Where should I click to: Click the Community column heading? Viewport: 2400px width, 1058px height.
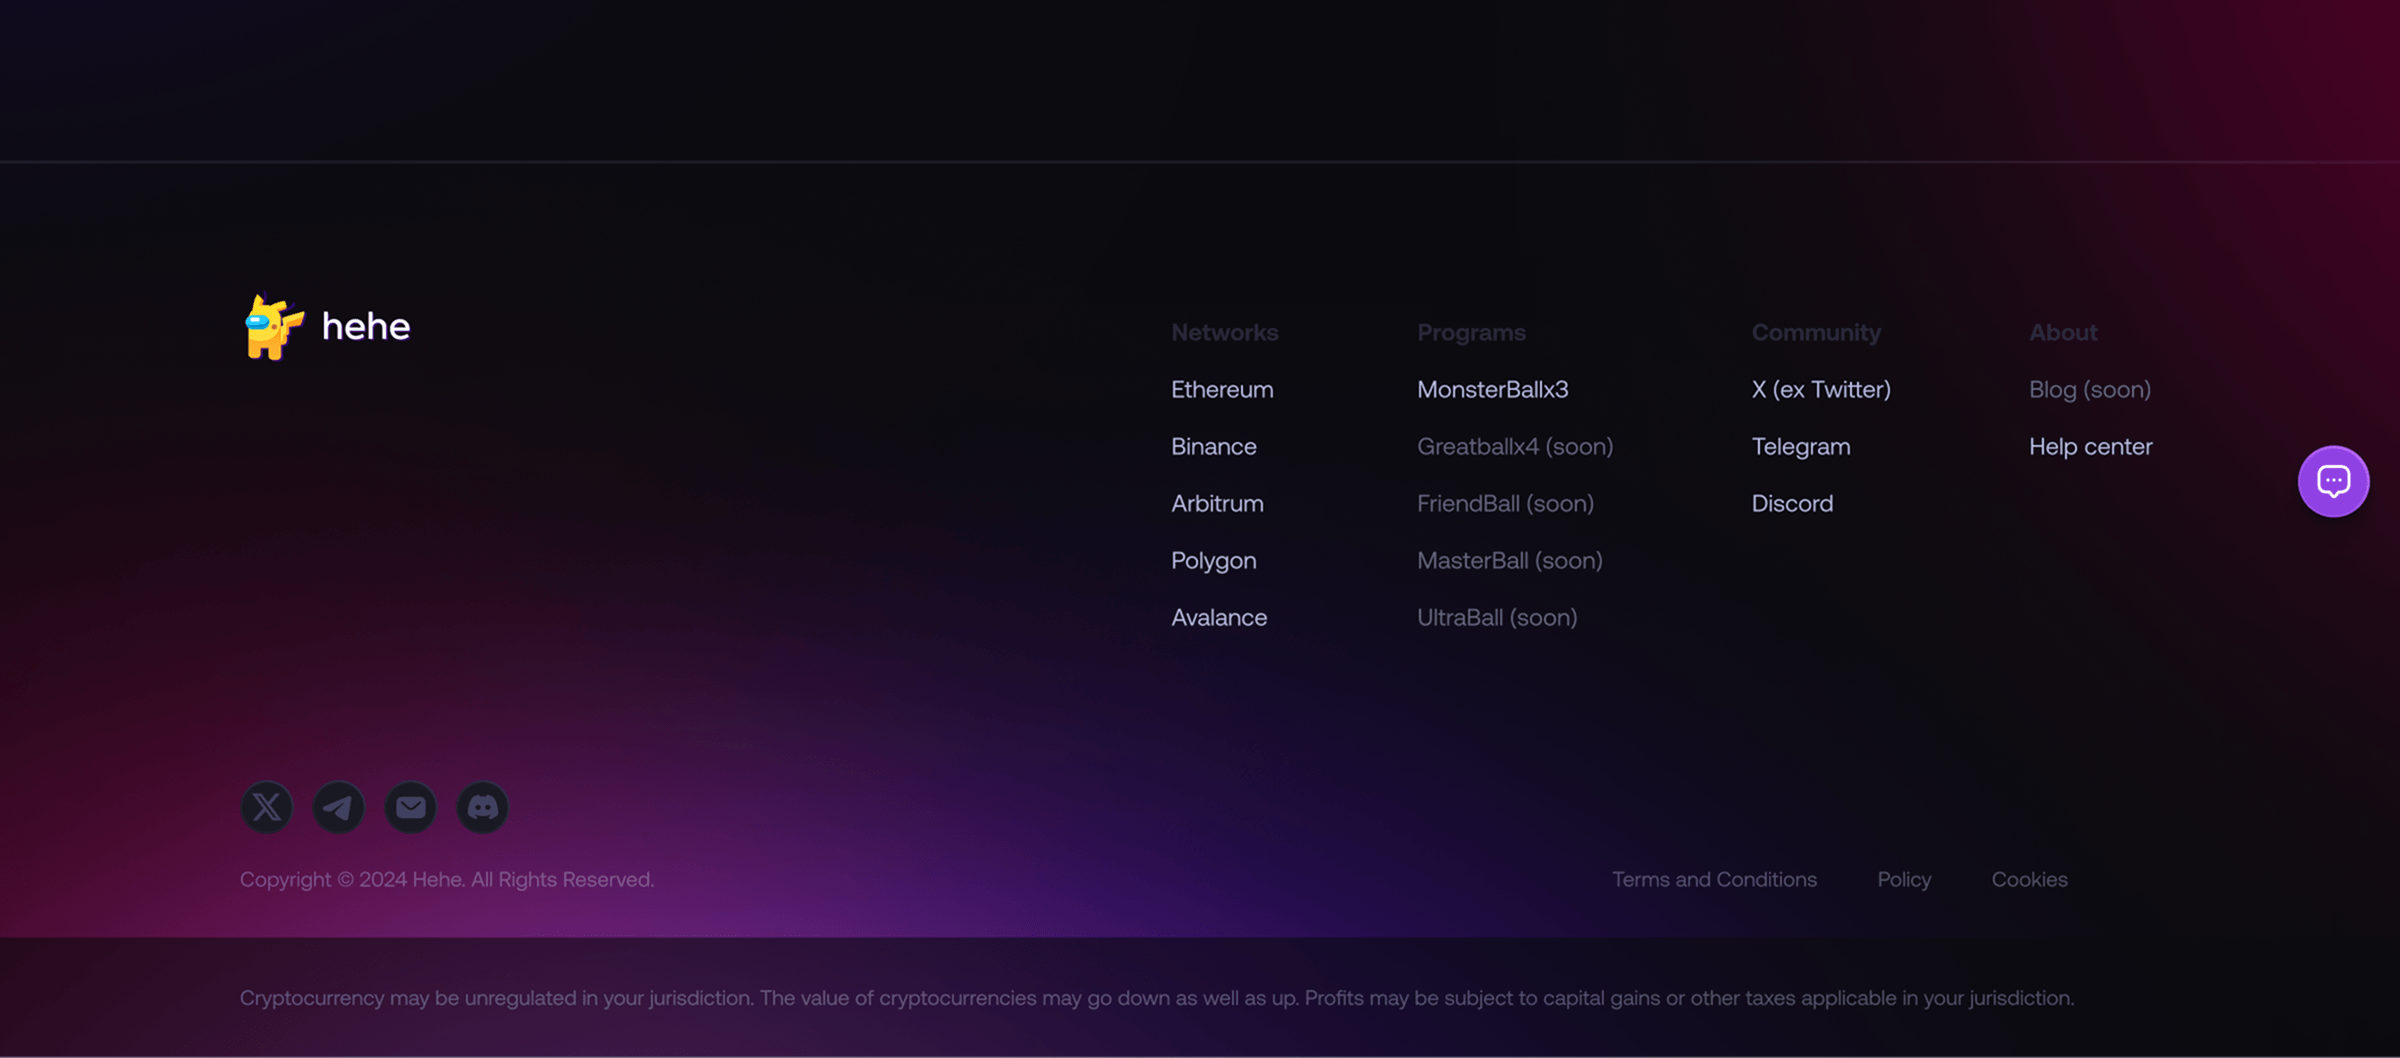pyautogui.click(x=1816, y=332)
